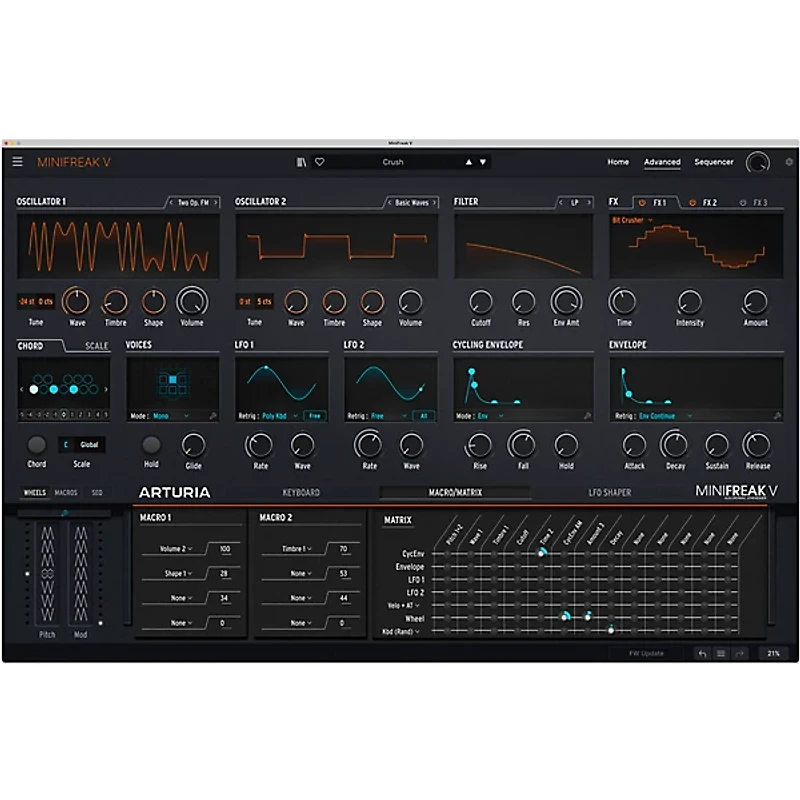This screenshot has width=800, height=800.
Task: Click the preset name field showing Crush
Action: 393,161
